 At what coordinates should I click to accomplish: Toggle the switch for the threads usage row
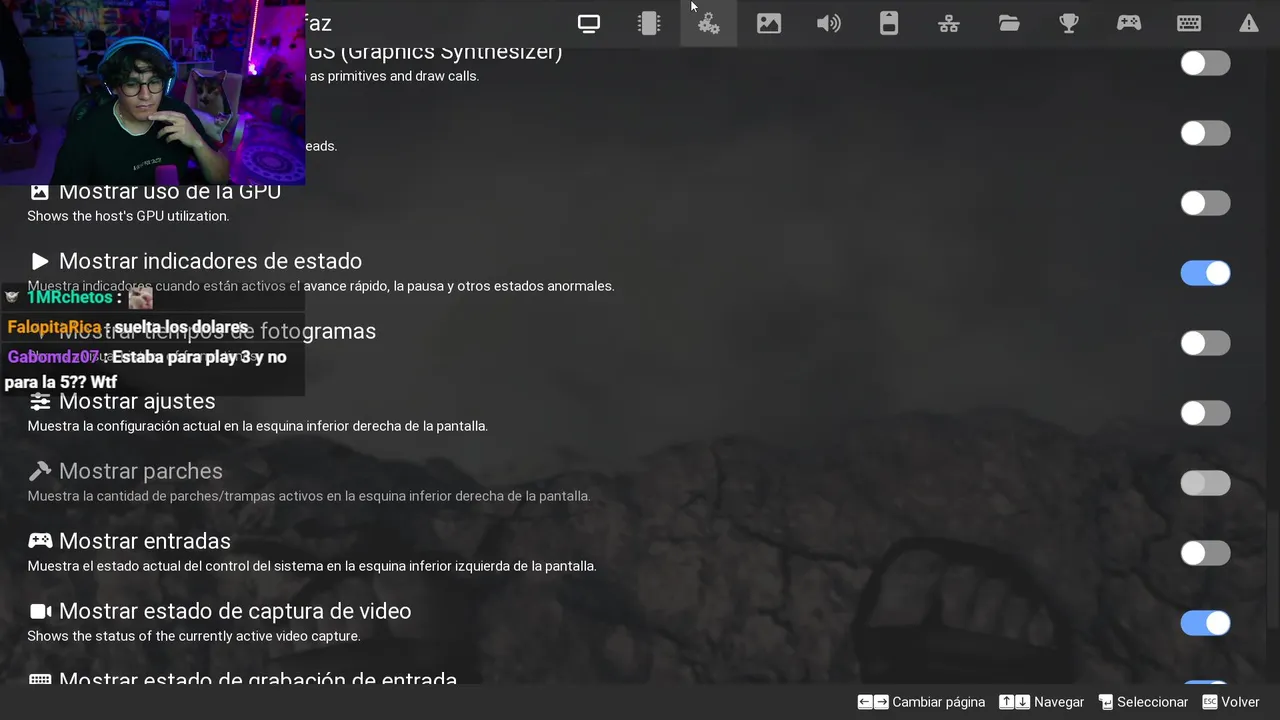[x=1205, y=133]
